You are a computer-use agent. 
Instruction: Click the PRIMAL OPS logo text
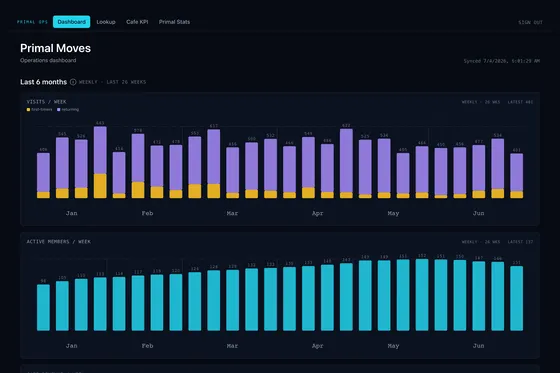tap(32, 22)
